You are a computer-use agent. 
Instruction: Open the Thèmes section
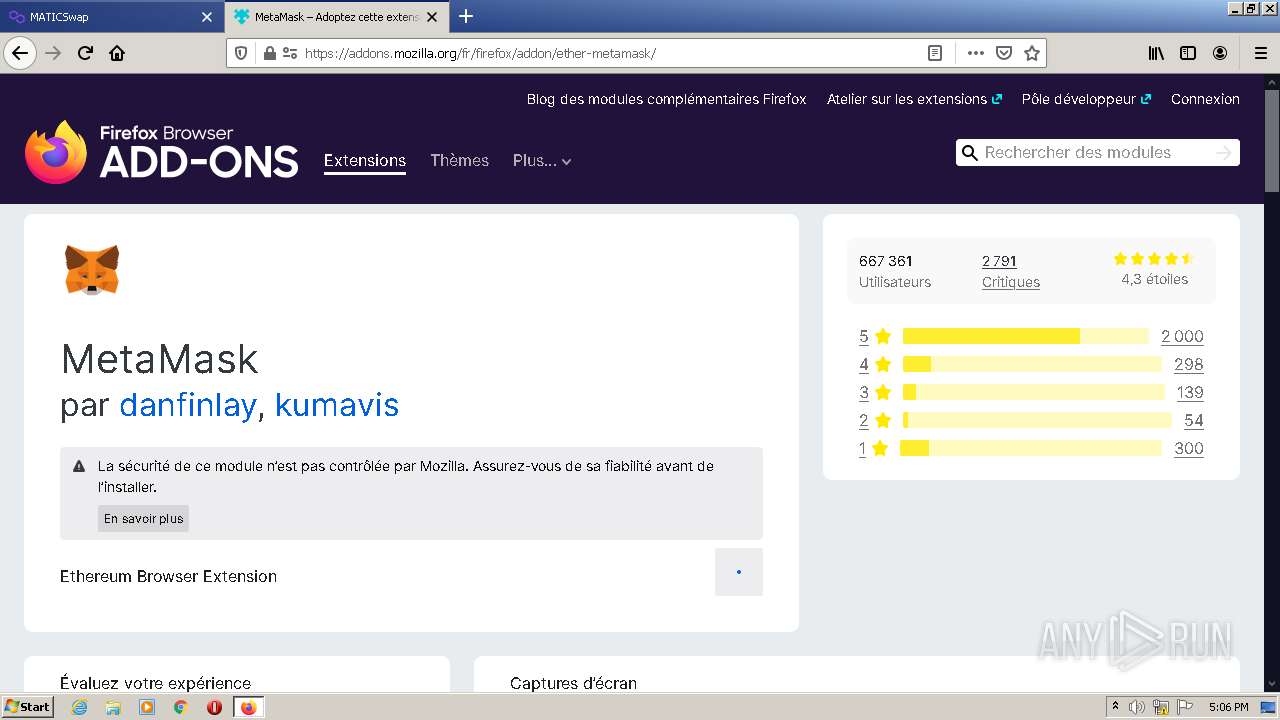pyautogui.click(x=459, y=160)
